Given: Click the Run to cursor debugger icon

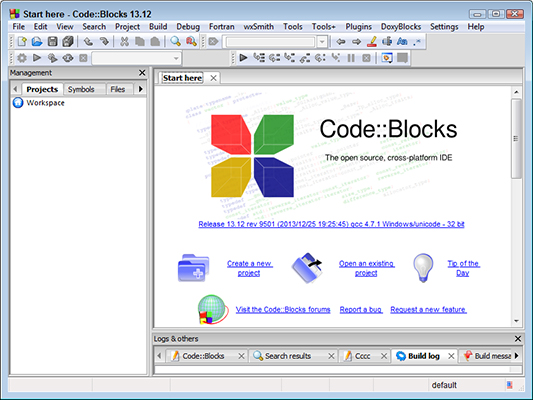Looking at the screenshot, I should (259, 58).
